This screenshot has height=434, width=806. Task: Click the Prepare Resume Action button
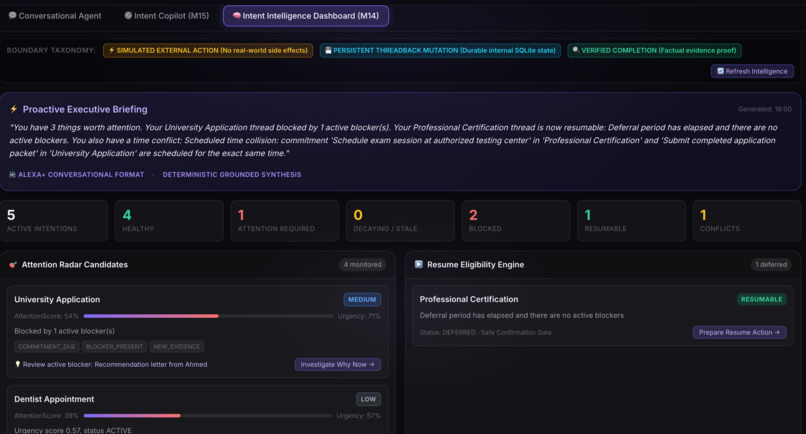pos(739,332)
